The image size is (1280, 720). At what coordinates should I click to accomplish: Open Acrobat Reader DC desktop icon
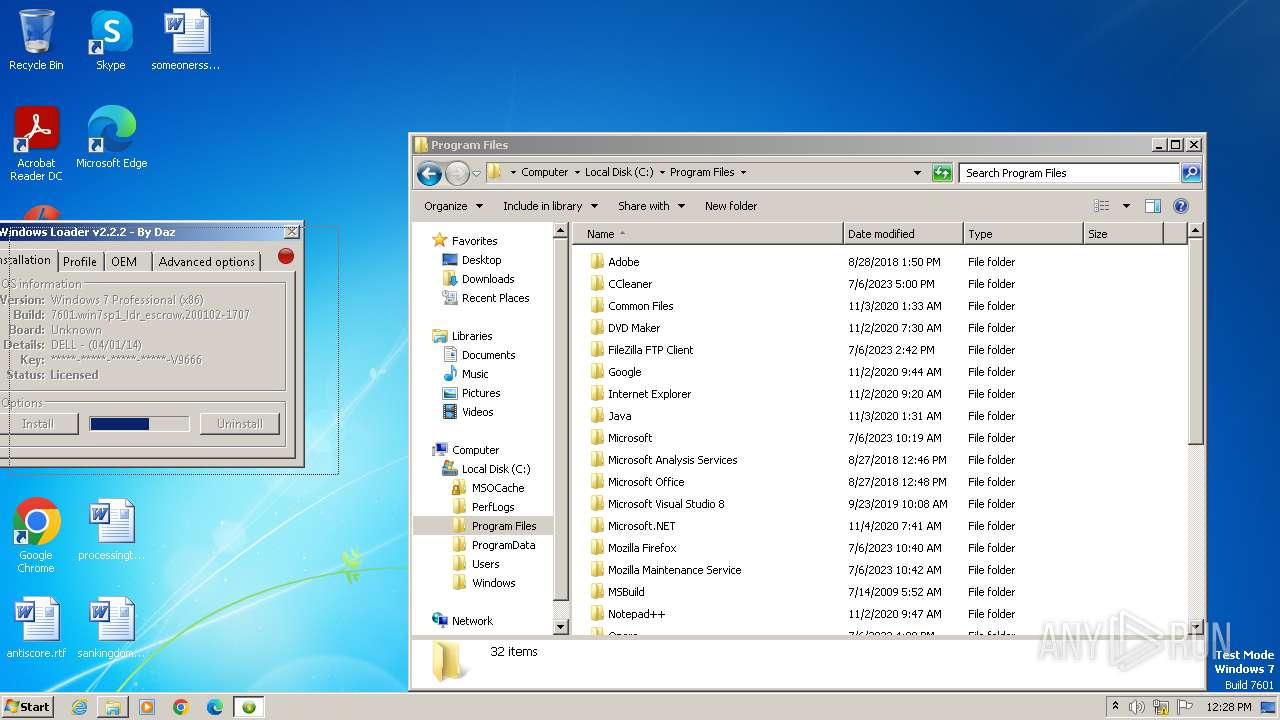[x=36, y=144]
